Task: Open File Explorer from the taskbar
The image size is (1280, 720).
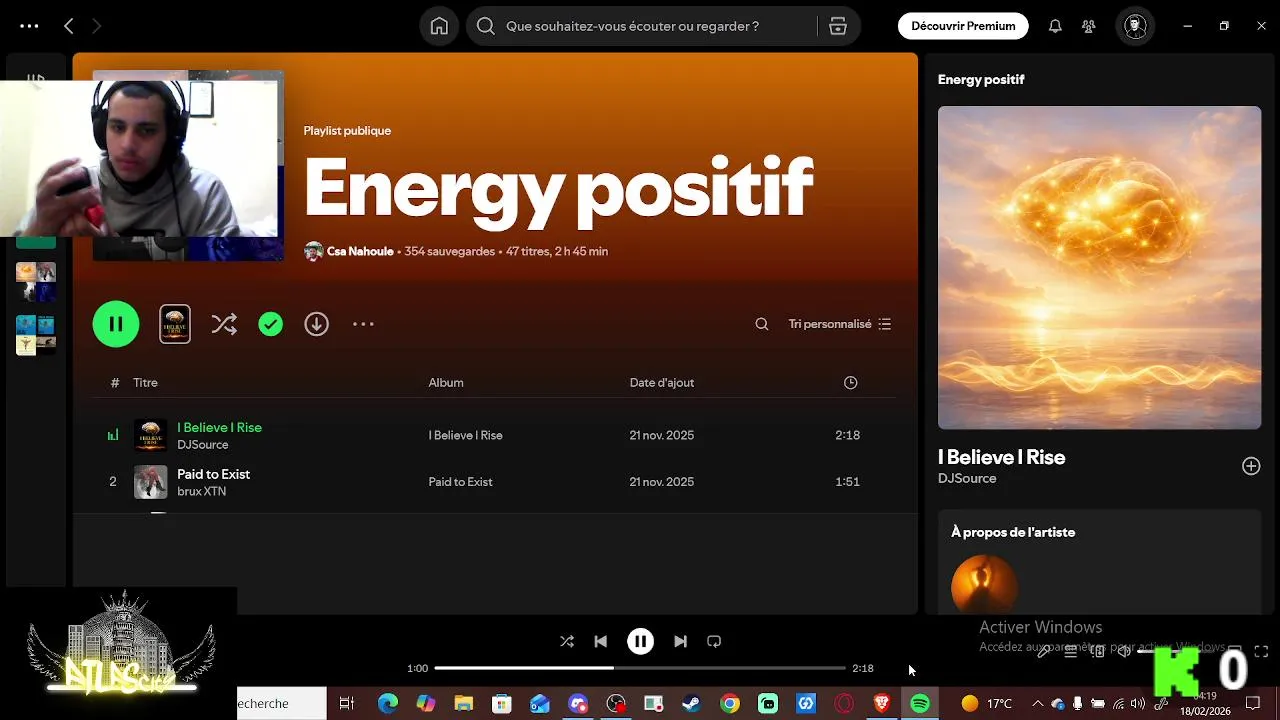Action: coord(463,704)
